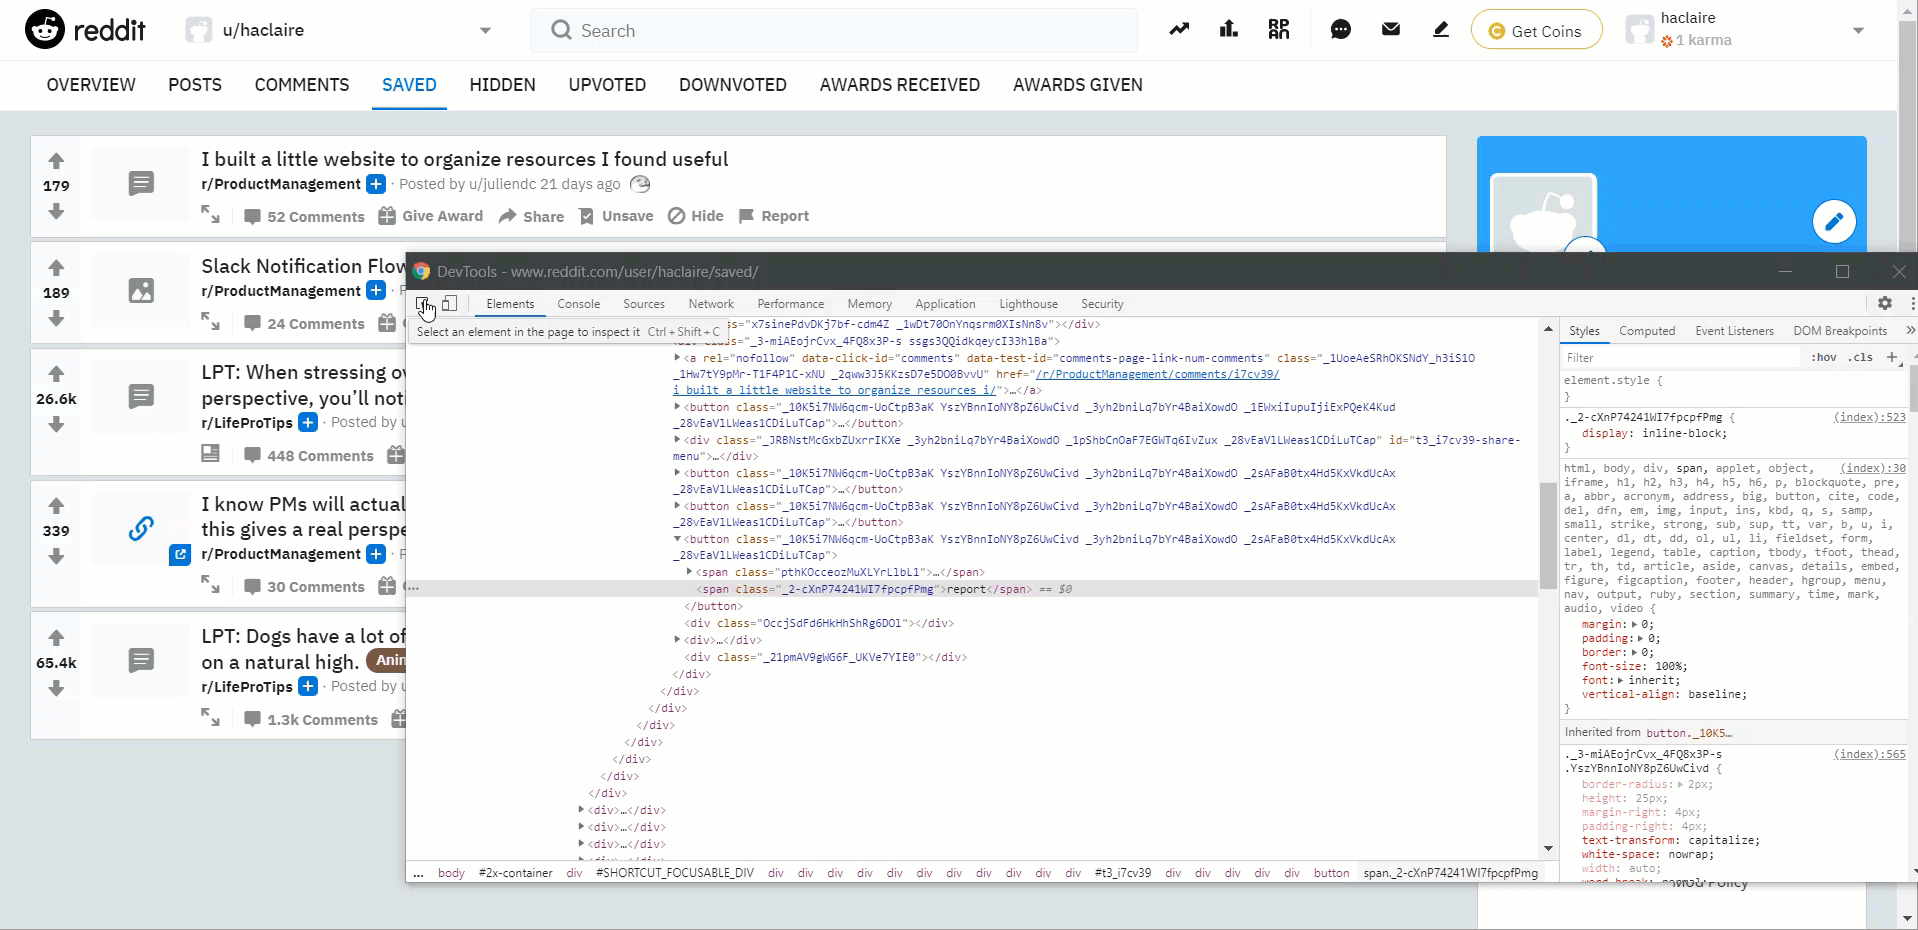1918x930 pixels.
Task: Click the new style rule plus icon
Action: (1892, 357)
